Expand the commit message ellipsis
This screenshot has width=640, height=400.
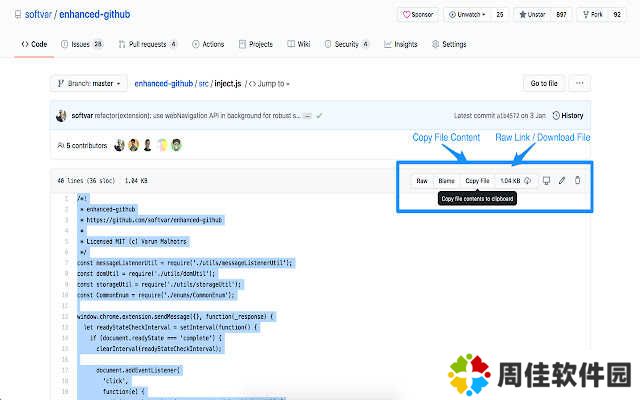click(x=307, y=115)
